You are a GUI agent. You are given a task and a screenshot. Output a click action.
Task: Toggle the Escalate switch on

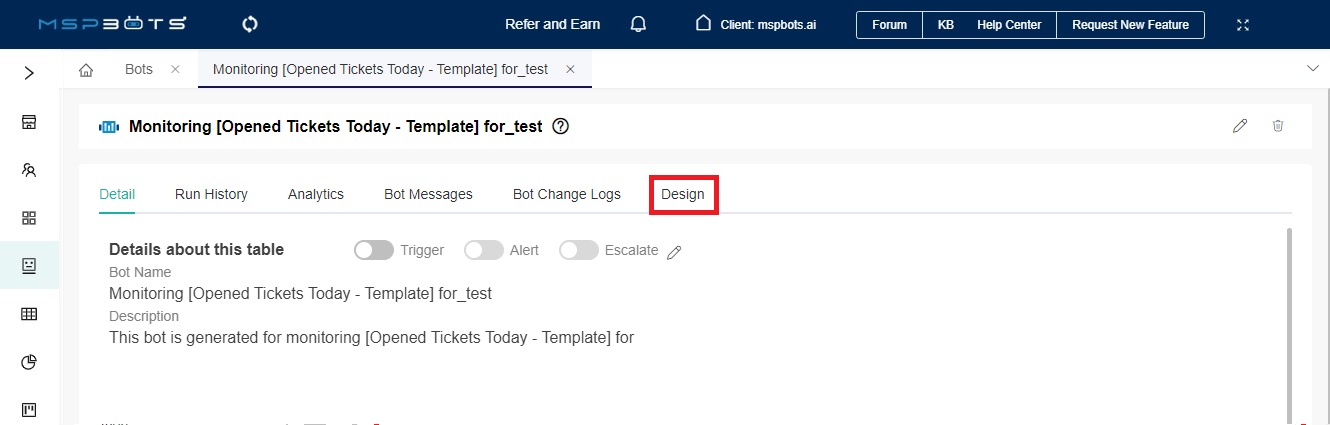tap(579, 250)
